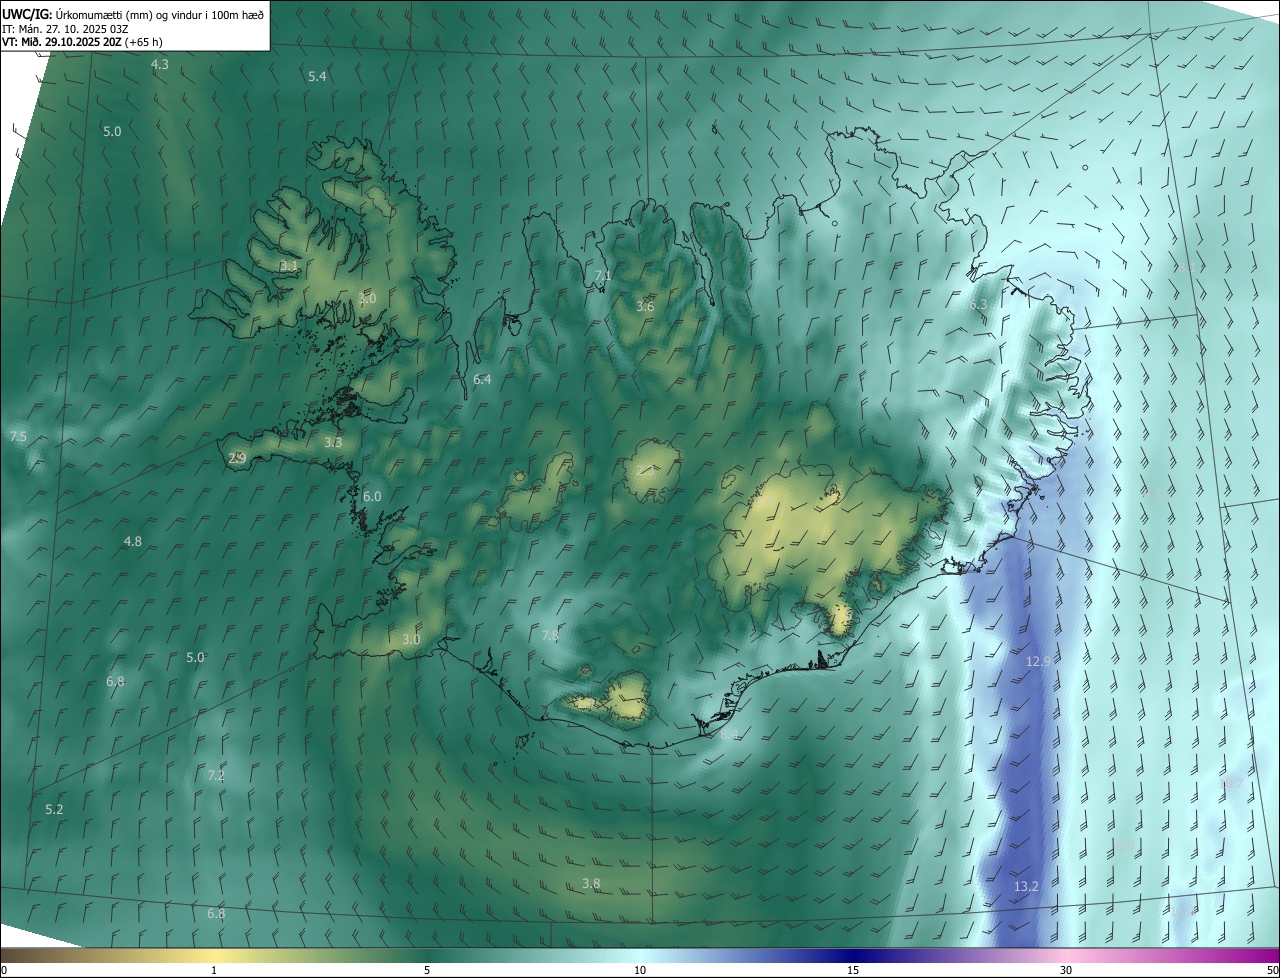Image resolution: width=1280 pixels, height=978 pixels.
Task: Click the 7.2 precipitation value label
Action: (216, 776)
